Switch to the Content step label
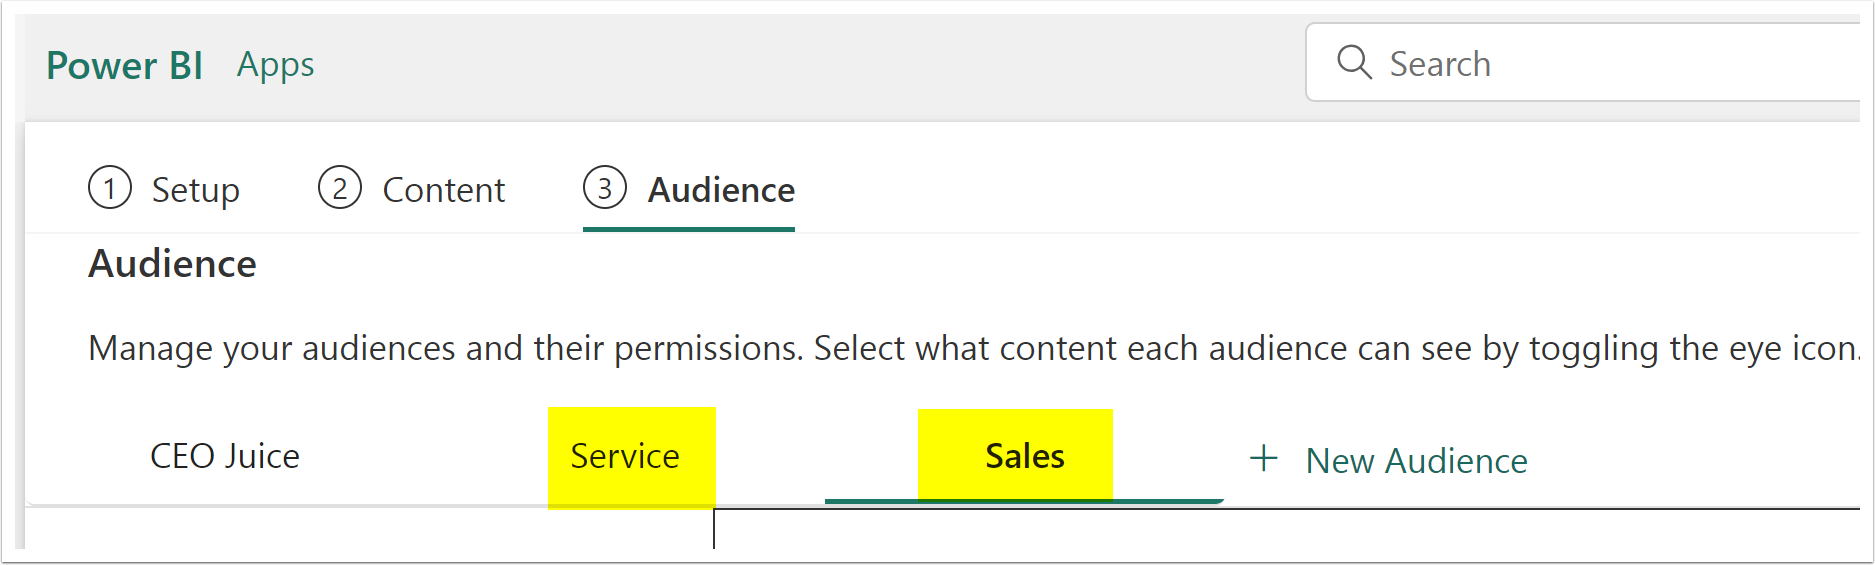This screenshot has width=1875, height=565. coord(444,190)
